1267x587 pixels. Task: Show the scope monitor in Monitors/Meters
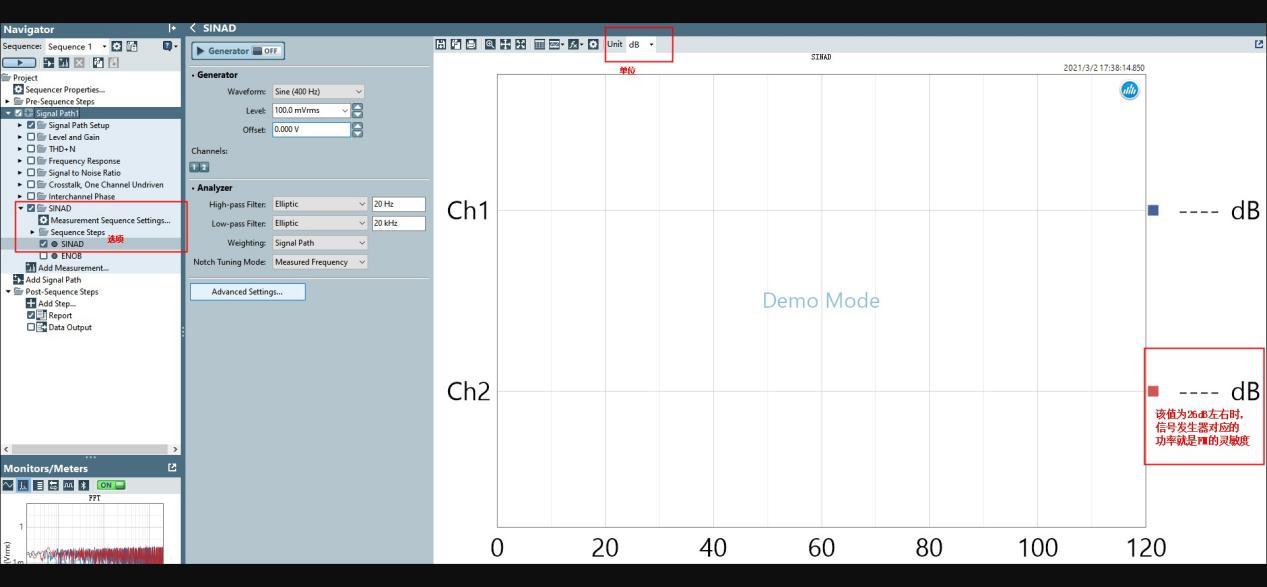point(9,485)
